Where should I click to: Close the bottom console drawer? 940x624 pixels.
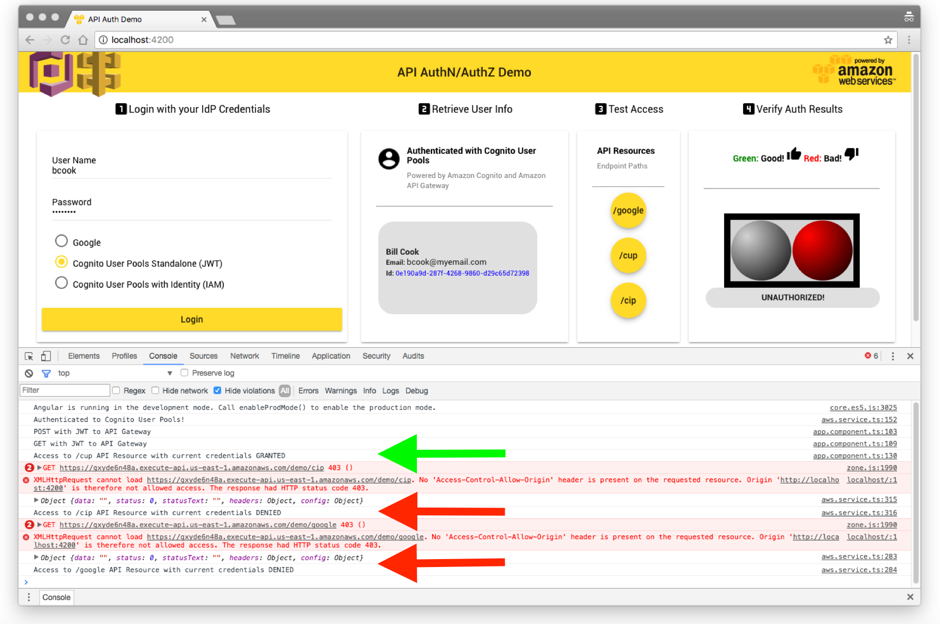pos(910,597)
